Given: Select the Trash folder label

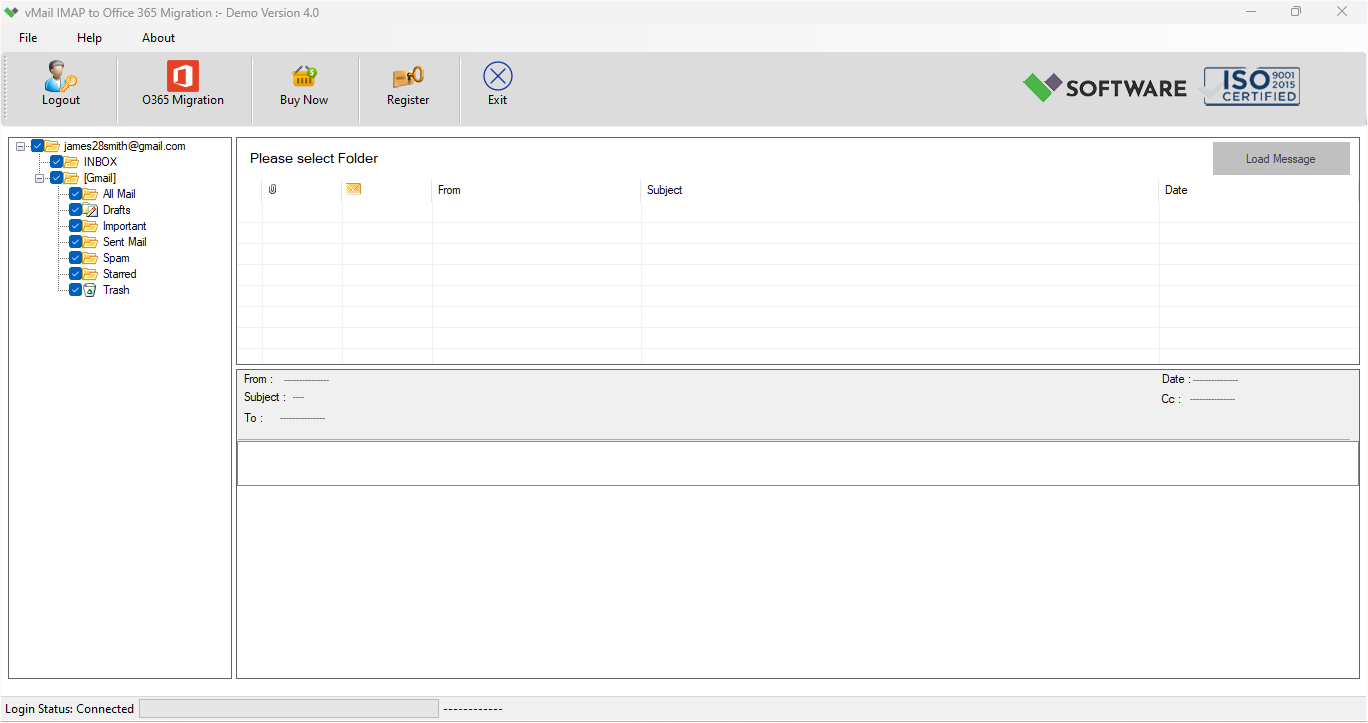Looking at the screenshot, I should 116,290.
